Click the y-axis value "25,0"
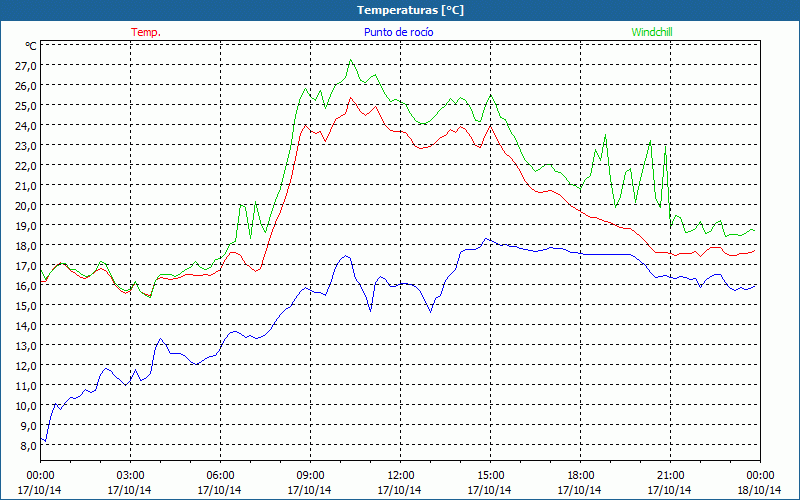Viewport: 800px width, 500px height. [27, 106]
